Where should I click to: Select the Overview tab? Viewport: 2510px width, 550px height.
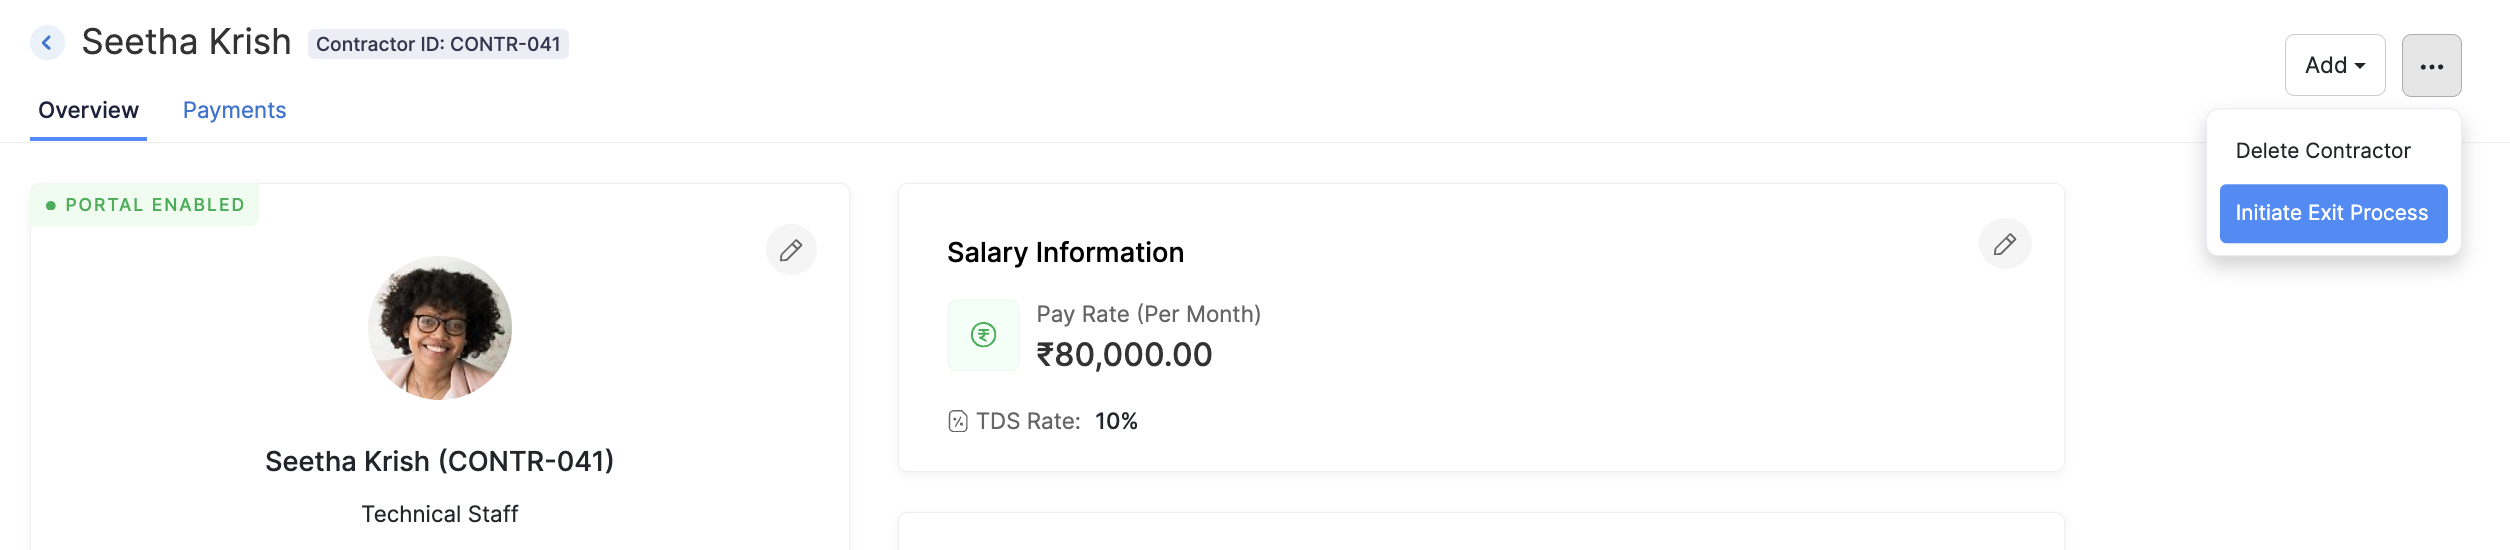(88, 110)
